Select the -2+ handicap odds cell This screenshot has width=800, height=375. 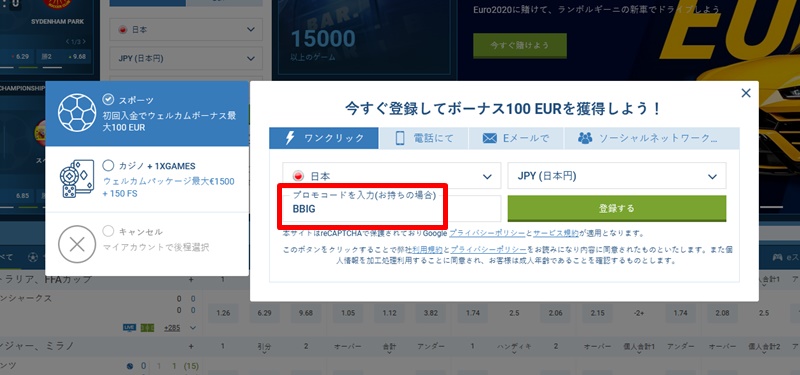[638, 313]
